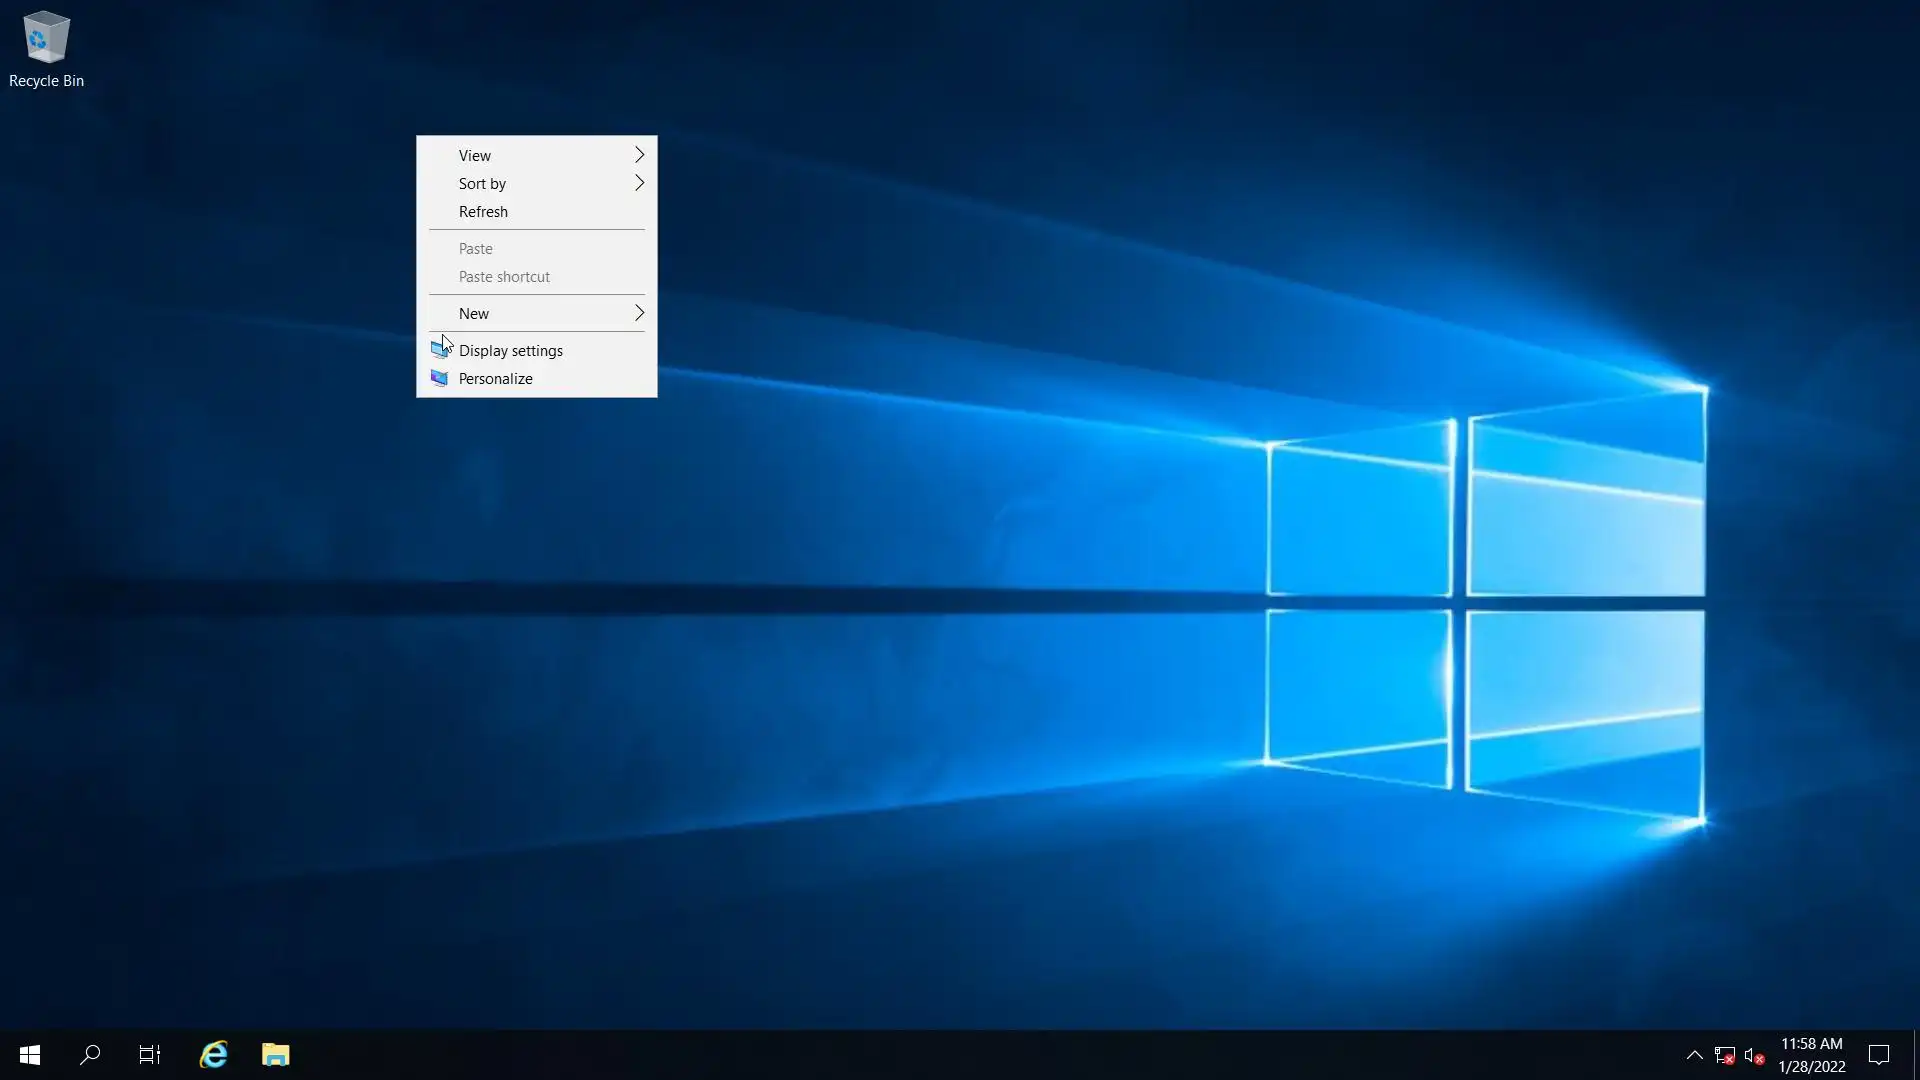Screen dimensions: 1920x1080
Task: Expand the View submenu arrow
Action: [639, 155]
